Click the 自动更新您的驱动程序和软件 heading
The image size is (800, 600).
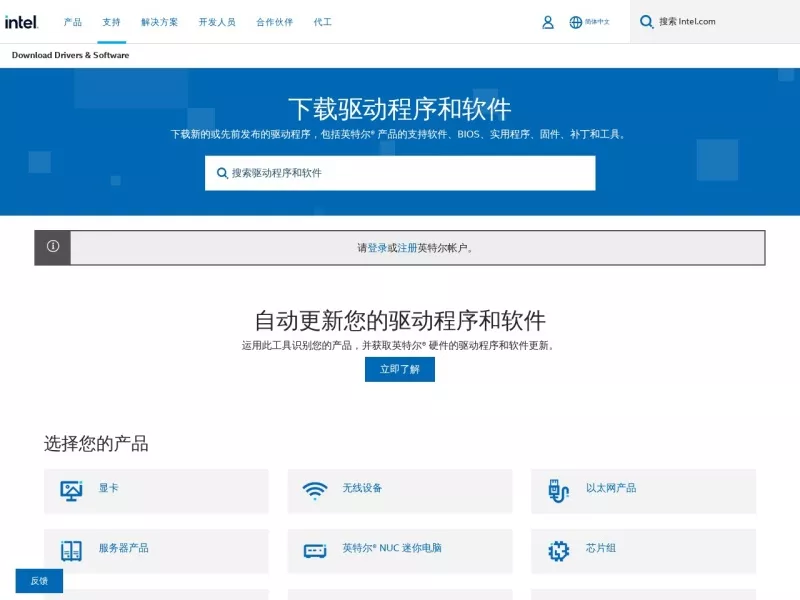400,320
